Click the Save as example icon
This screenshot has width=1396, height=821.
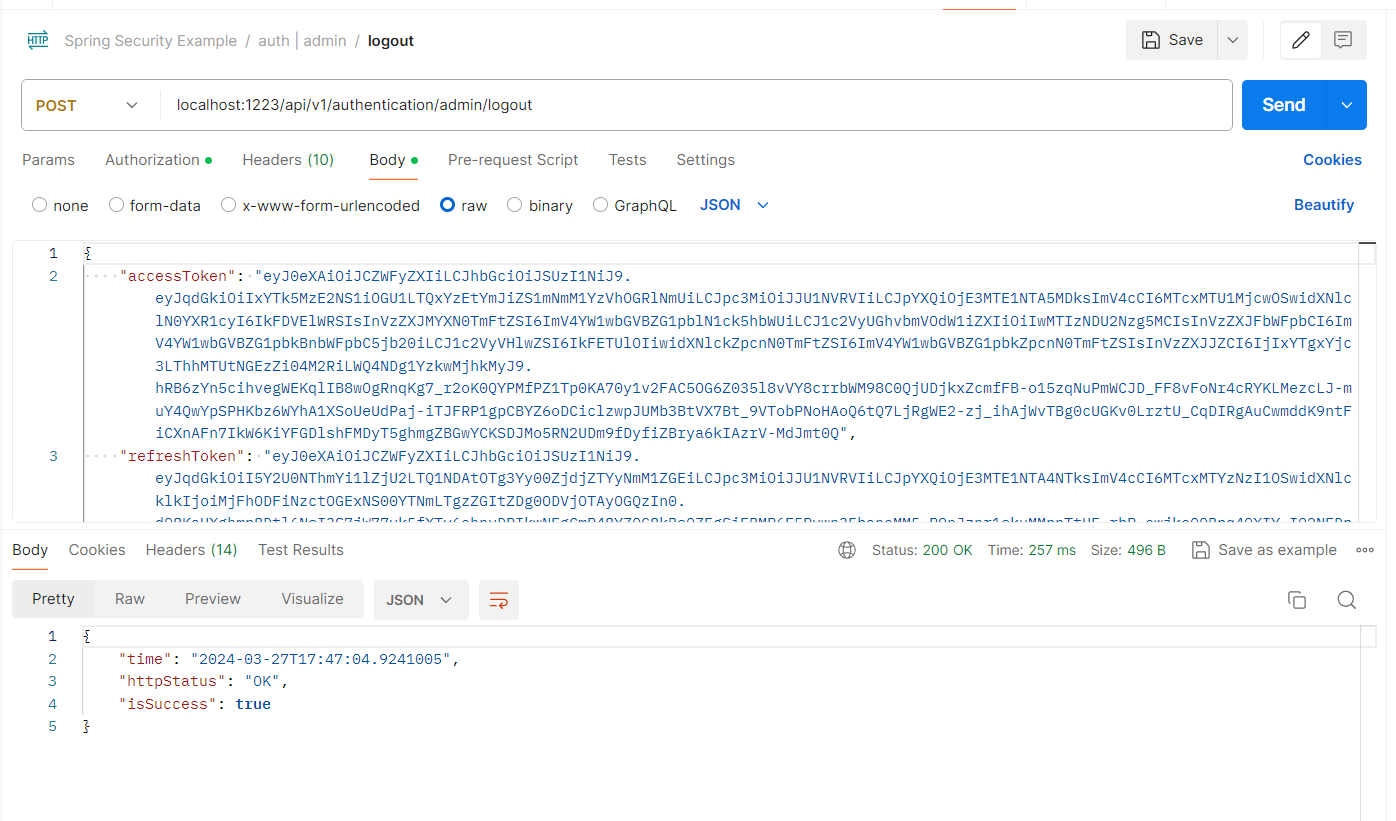tap(1201, 550)
